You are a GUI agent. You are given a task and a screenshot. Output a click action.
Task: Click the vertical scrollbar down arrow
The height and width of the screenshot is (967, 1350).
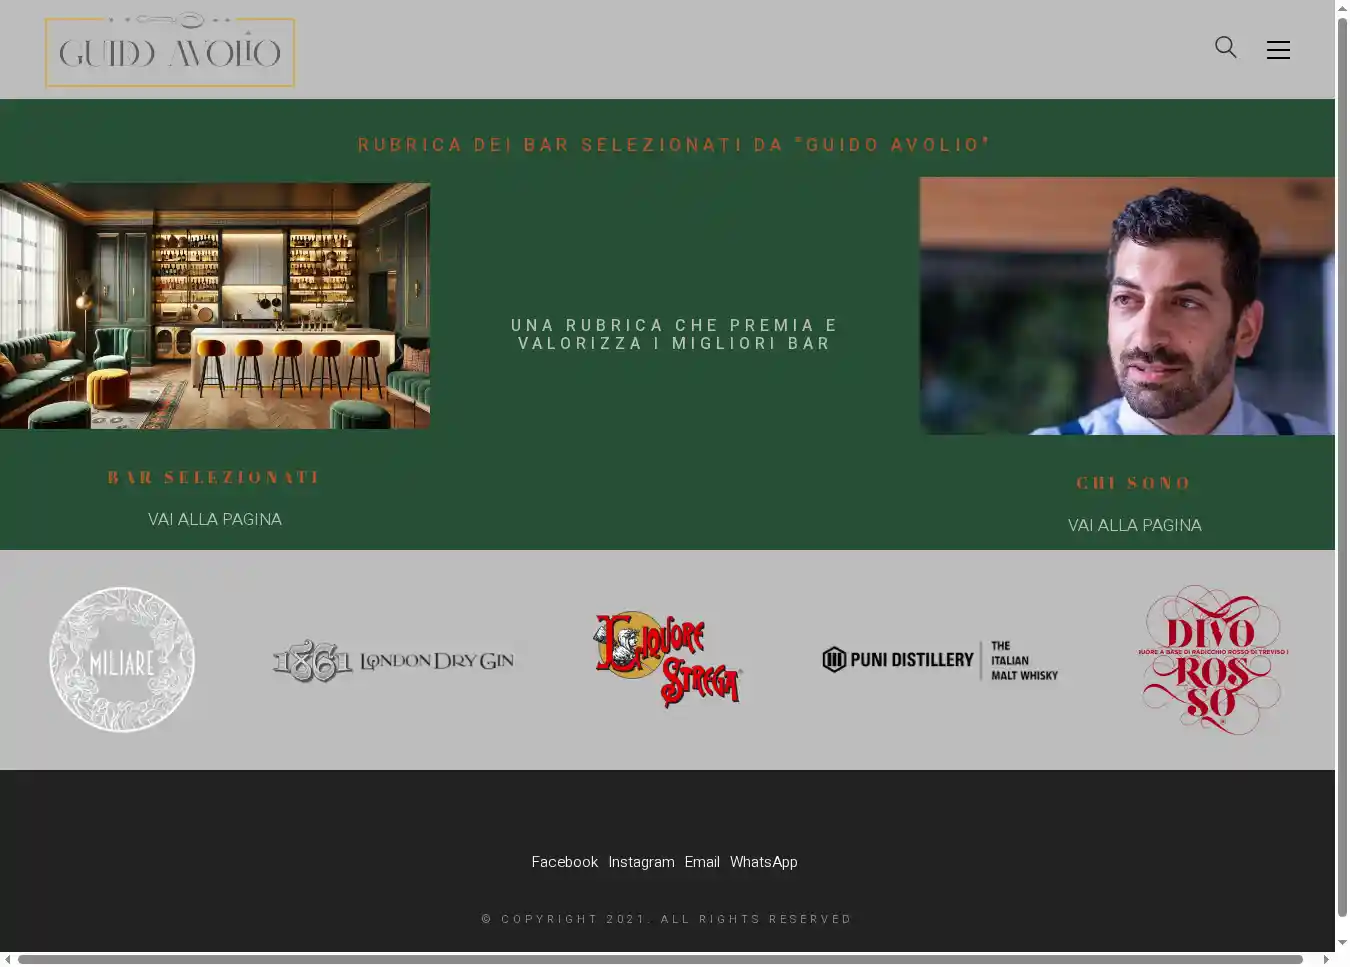pyautogui.click(x=1342, y=943)
